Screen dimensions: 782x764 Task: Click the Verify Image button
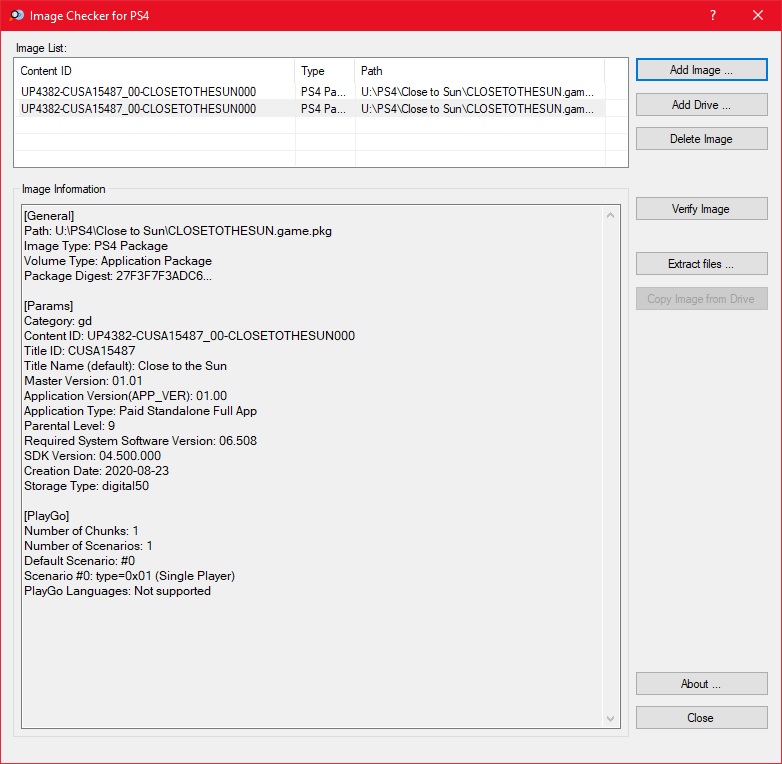click(701, 208)
